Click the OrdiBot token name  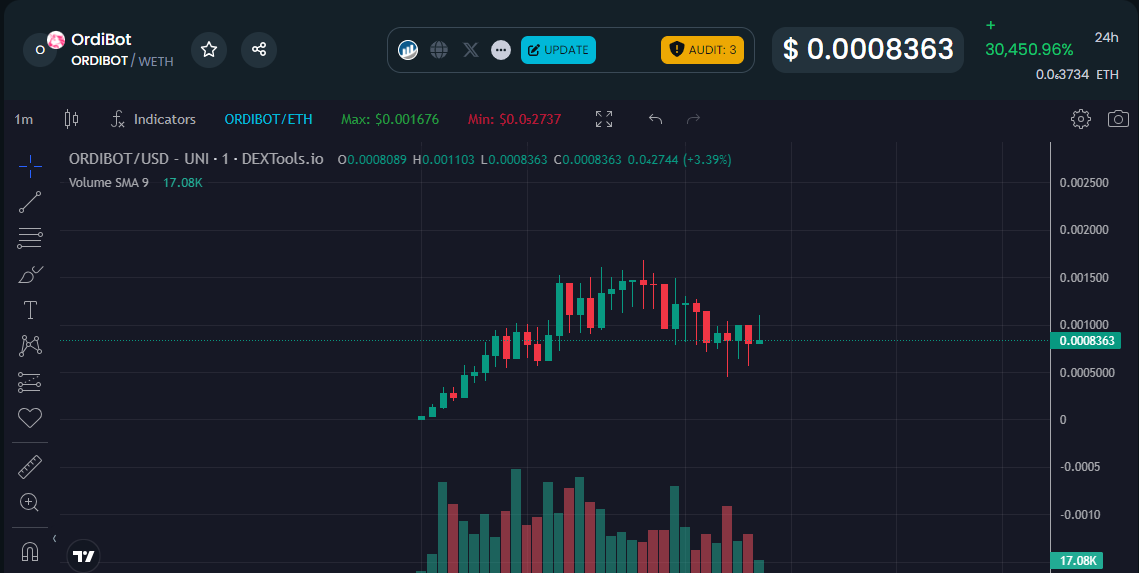pos(101,39)
